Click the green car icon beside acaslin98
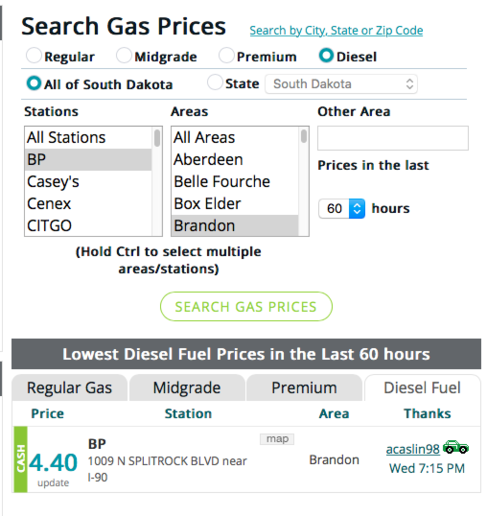487x516 pixels. pyautogui.click(x=456, y=447)
